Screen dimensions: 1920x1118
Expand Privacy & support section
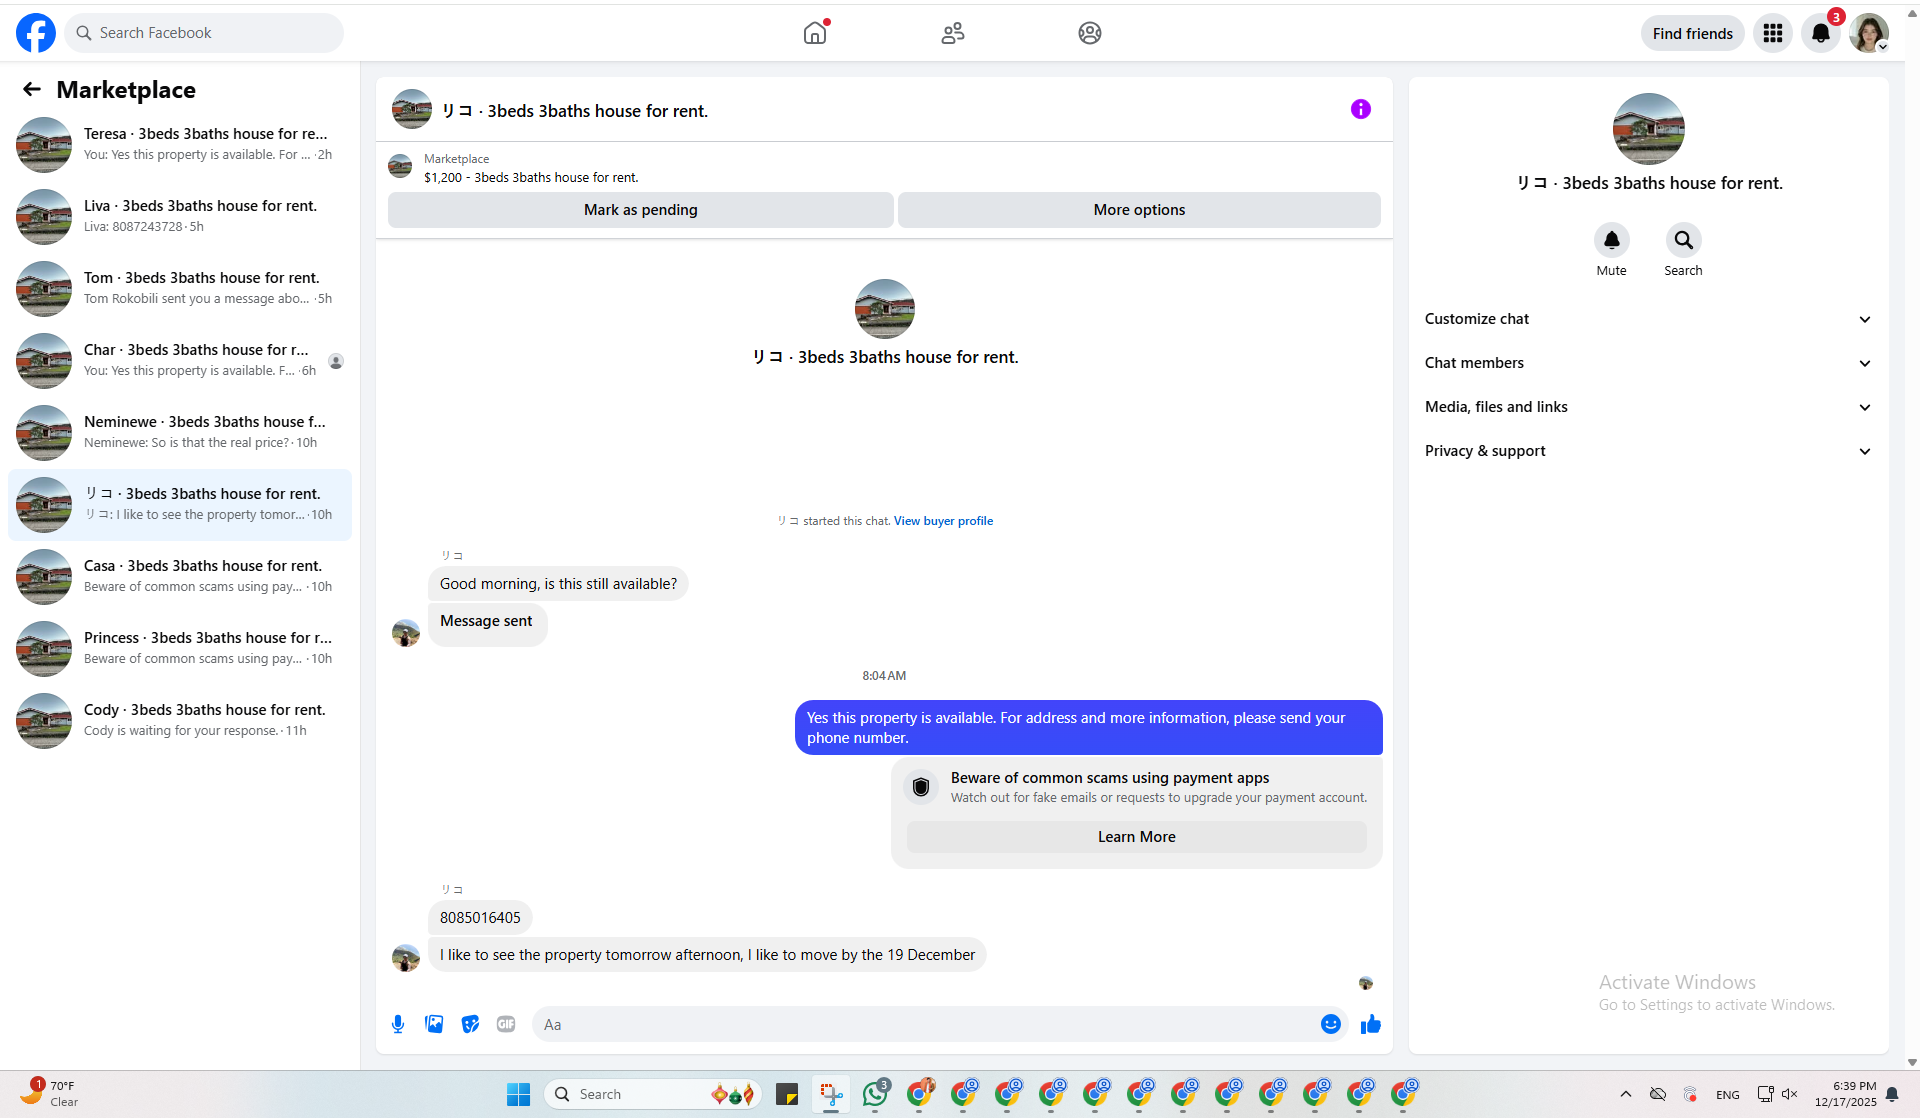pyautogui.click(x=1648, y=451)
